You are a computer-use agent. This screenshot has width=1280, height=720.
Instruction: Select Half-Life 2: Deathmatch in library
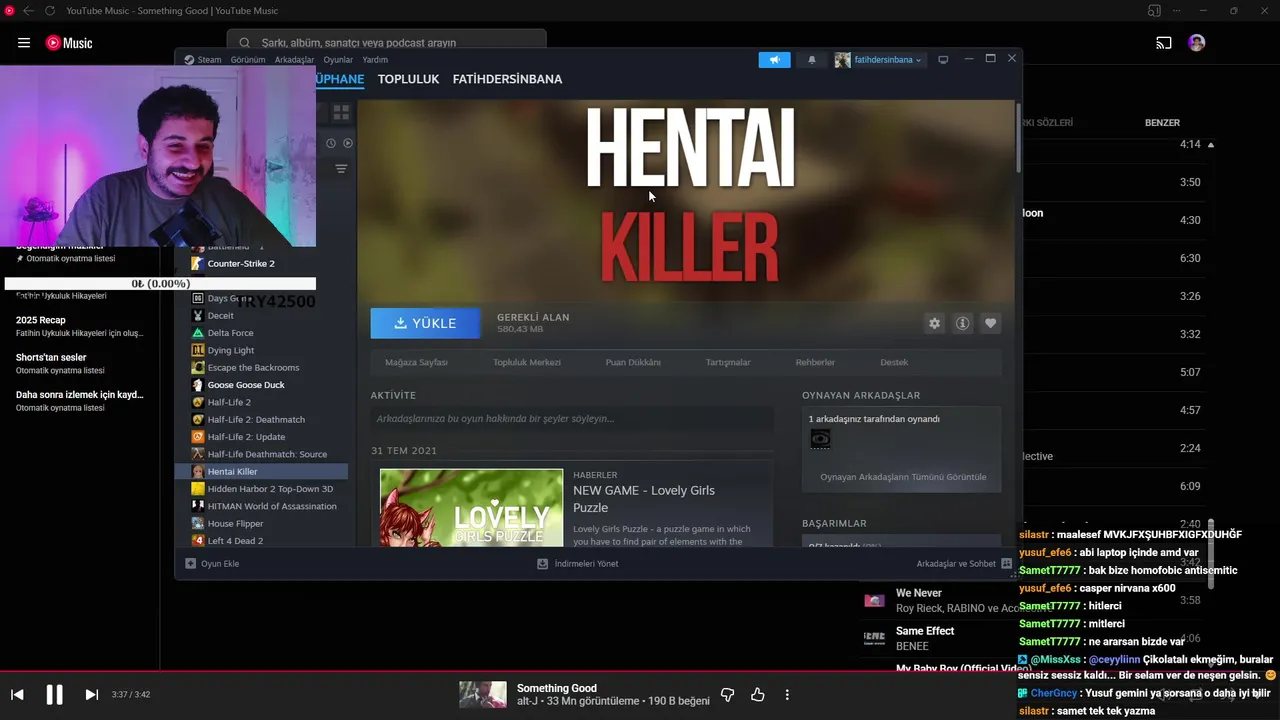(256, 420)
